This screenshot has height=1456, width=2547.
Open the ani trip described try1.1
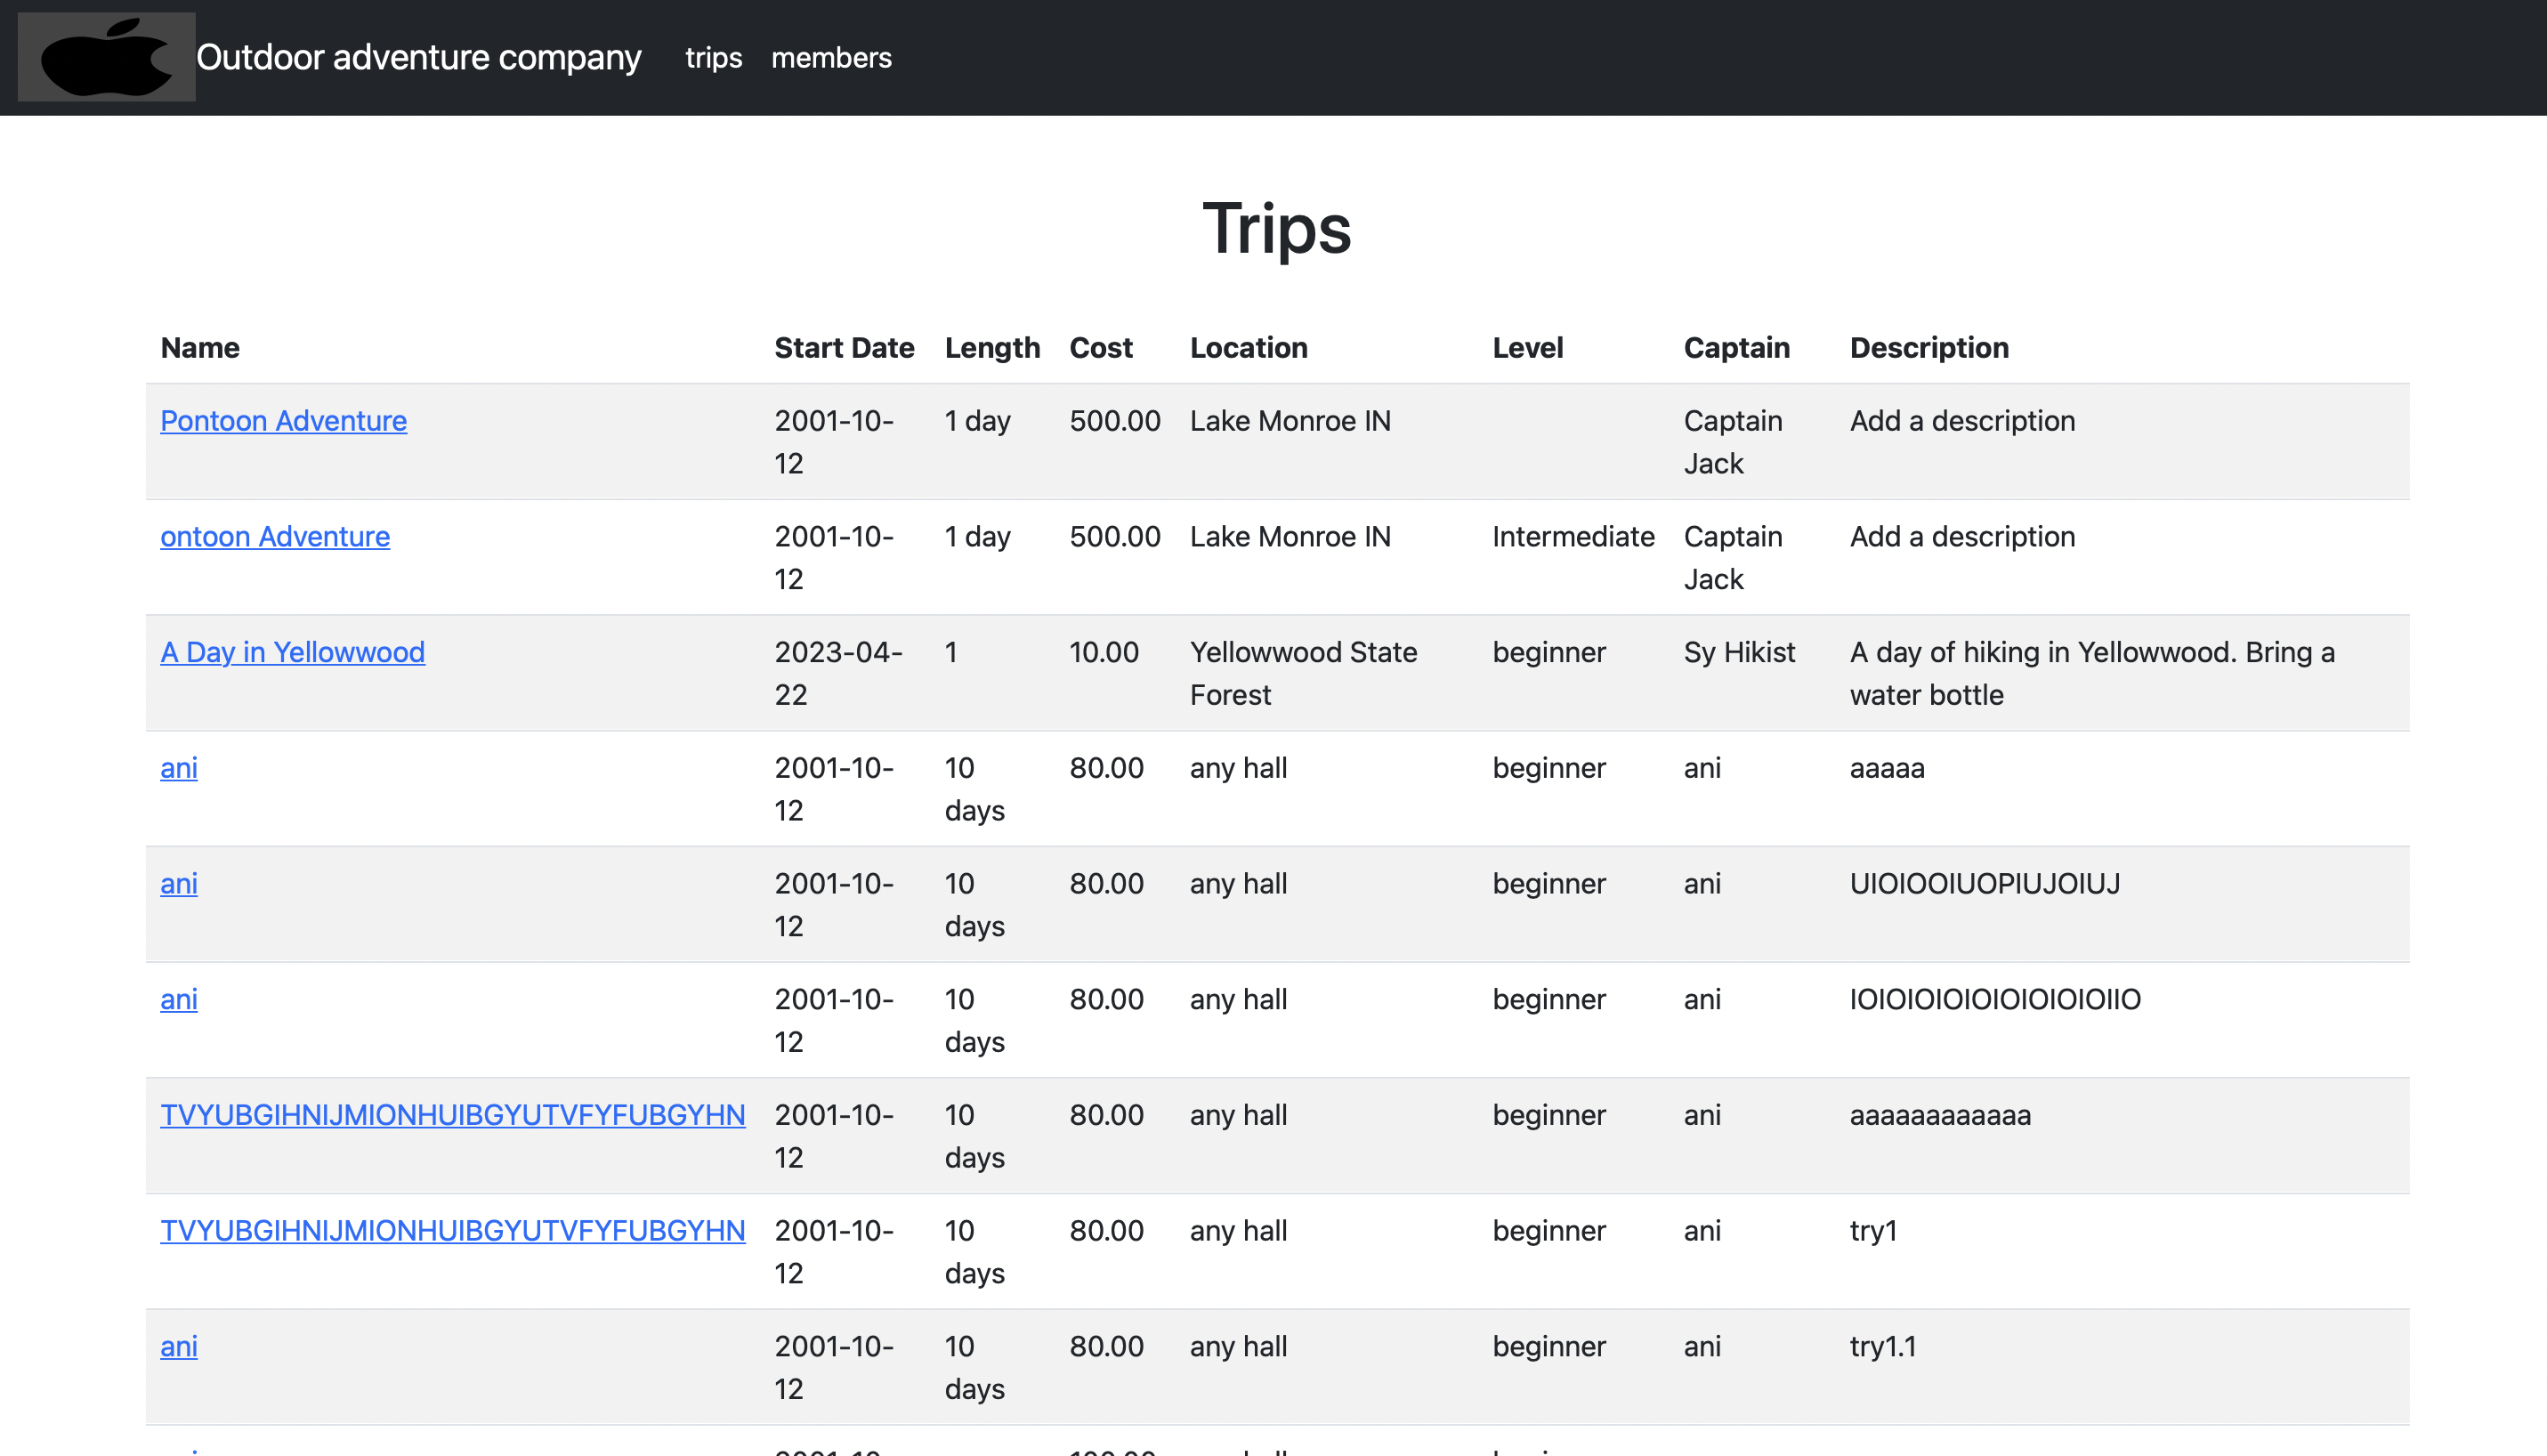(179, 1346)
